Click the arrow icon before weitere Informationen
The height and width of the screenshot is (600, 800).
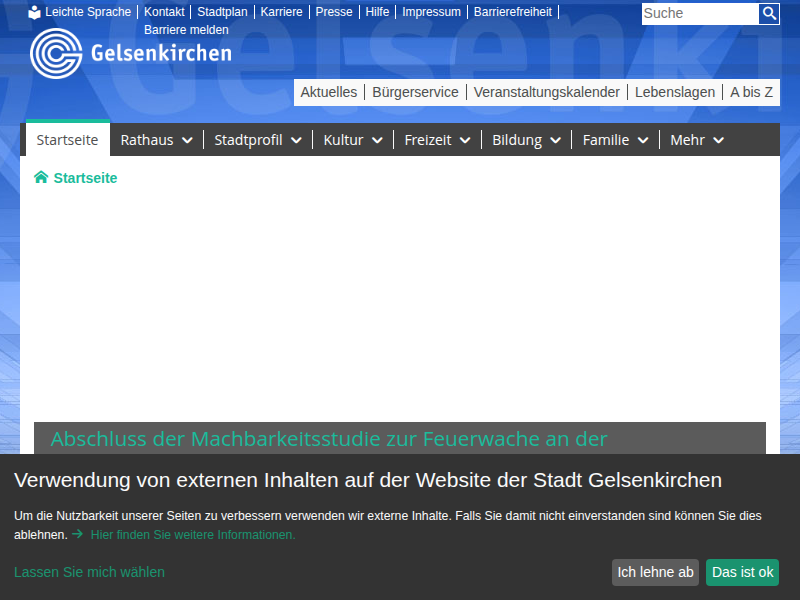point(78,534)
